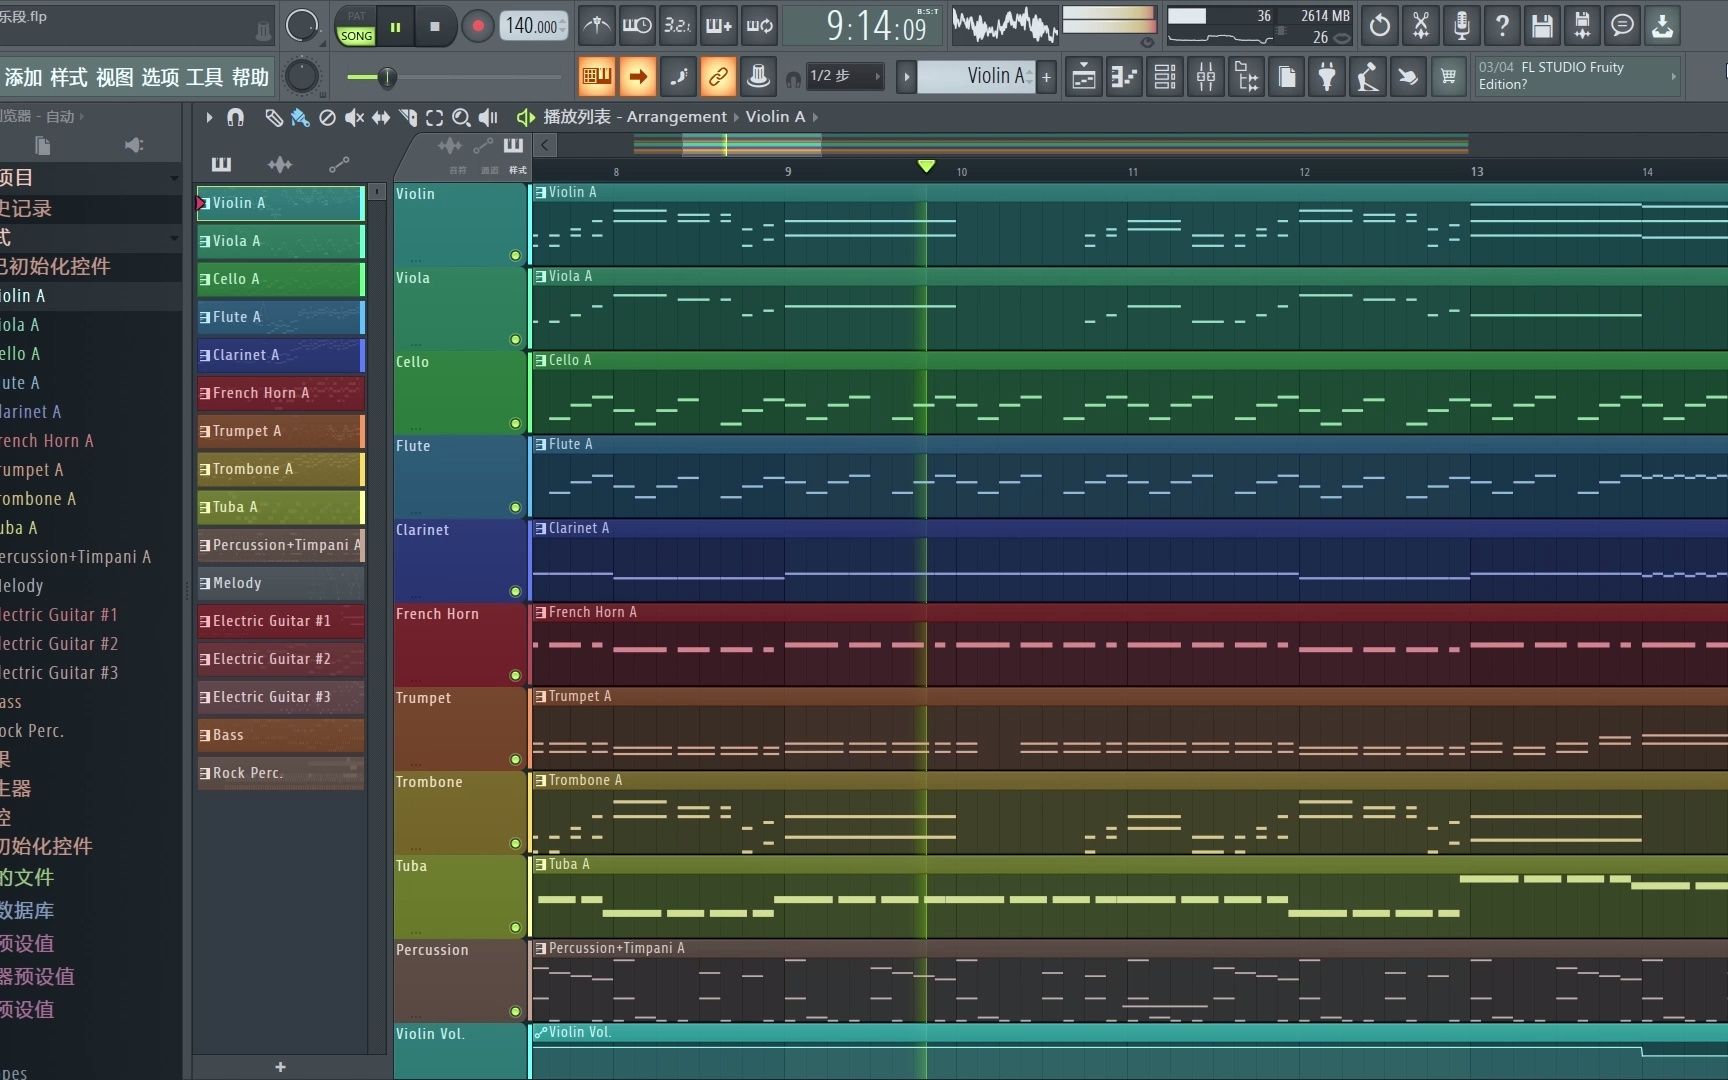Toggle mute dot on Tuba track

(516, 928)
